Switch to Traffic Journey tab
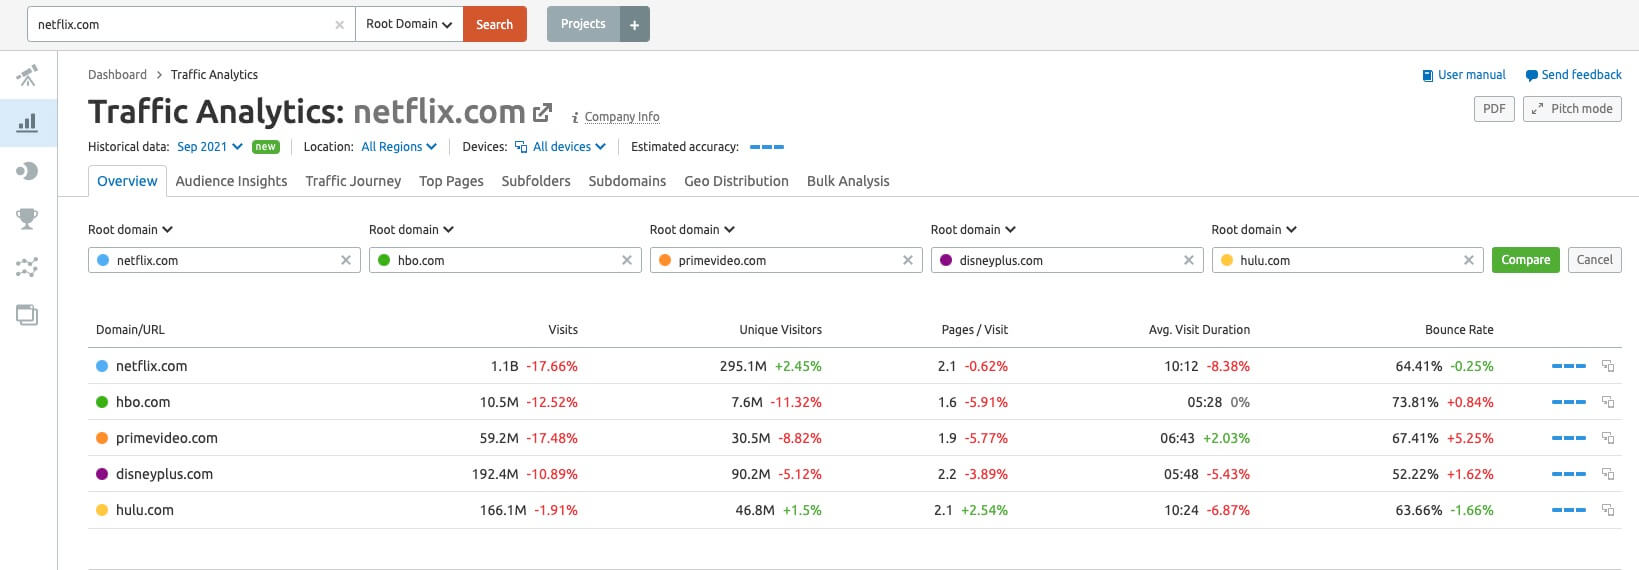Screen dimensions: 1639x570 point(353,181)
